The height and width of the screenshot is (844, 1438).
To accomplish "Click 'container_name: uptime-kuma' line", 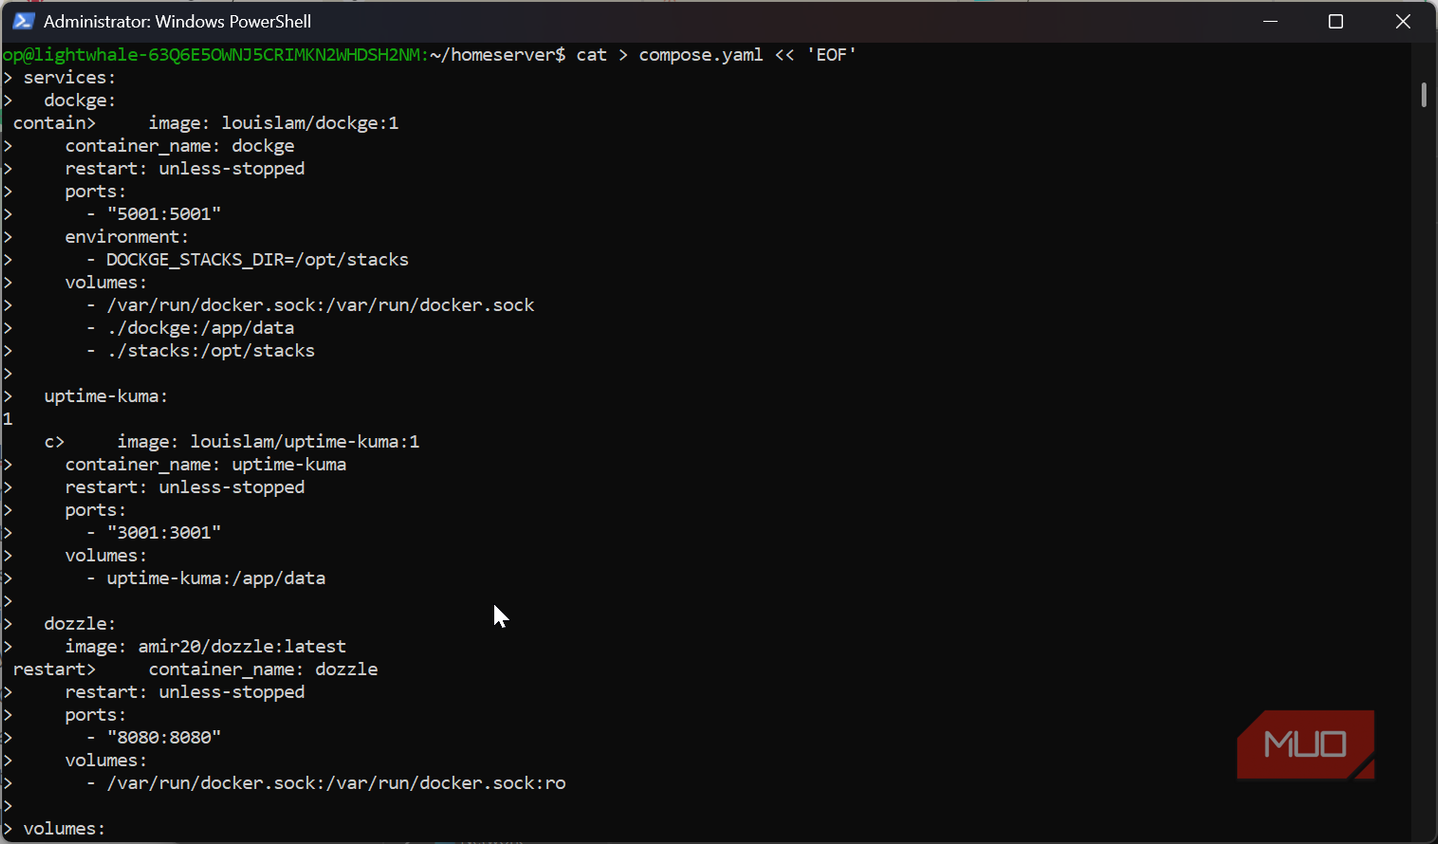I will pyautogui.click(x=206, y=465).
